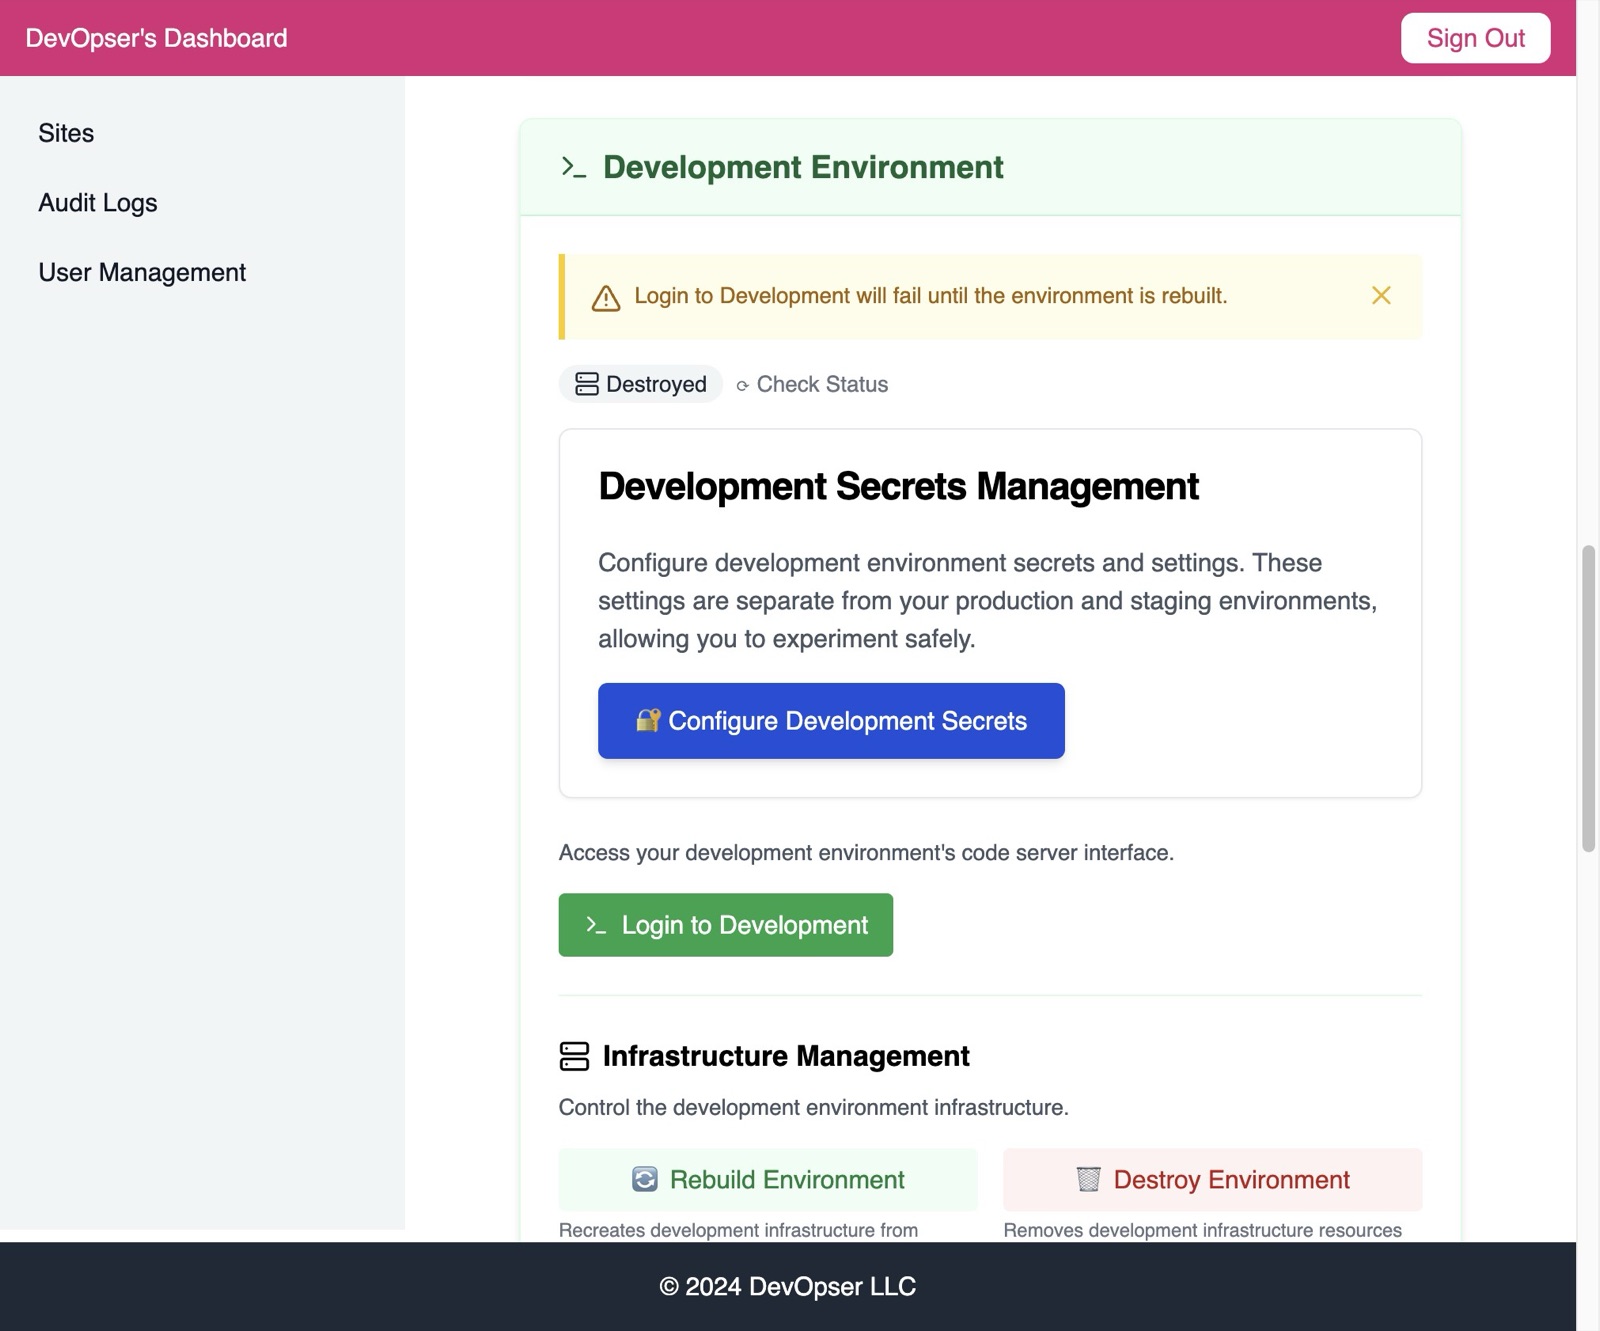Click the terminal icon beside Development Environment
The image size is (1600, 1331).
pos(574,167)
